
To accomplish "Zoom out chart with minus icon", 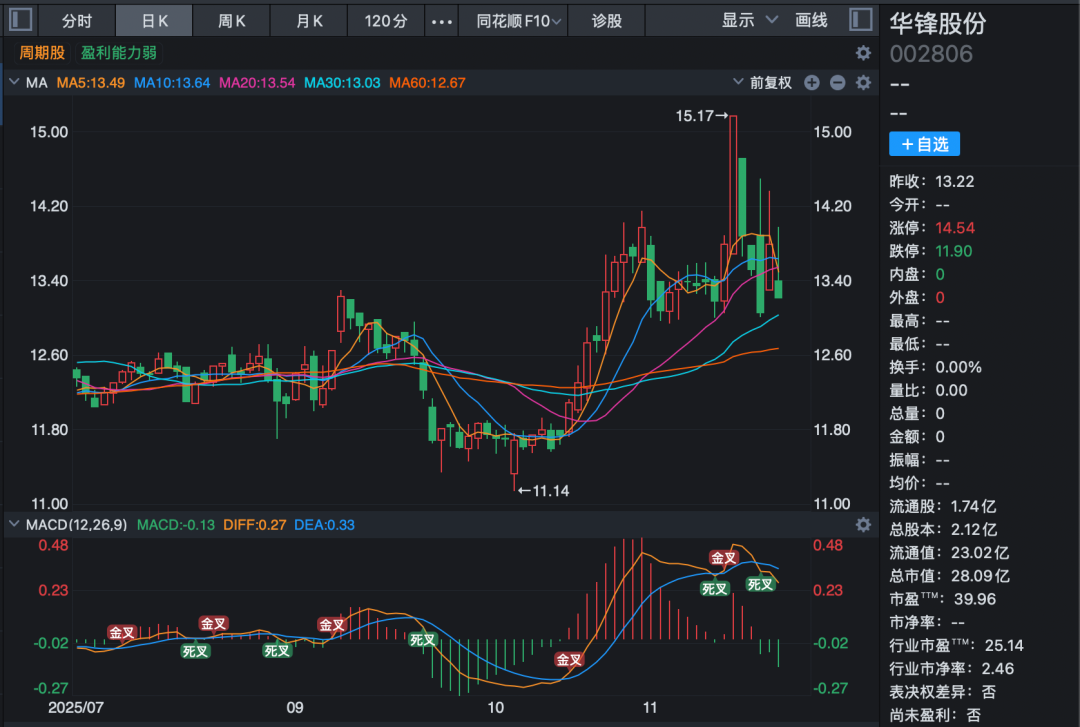I will [x=837, y=83].
